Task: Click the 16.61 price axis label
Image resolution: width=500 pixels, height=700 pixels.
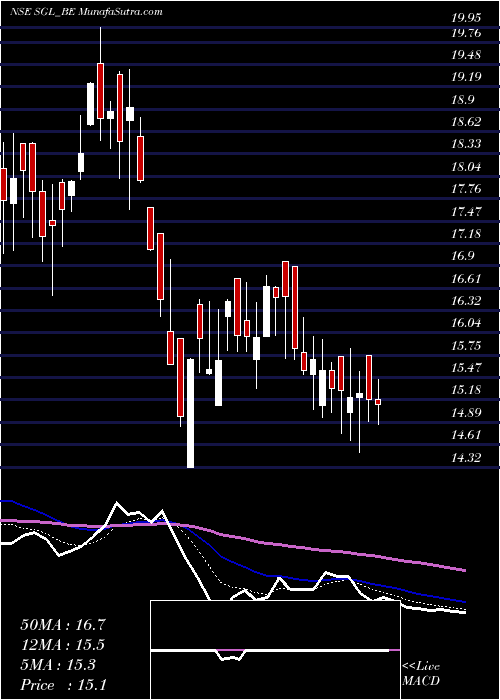Action: point(467,279)
